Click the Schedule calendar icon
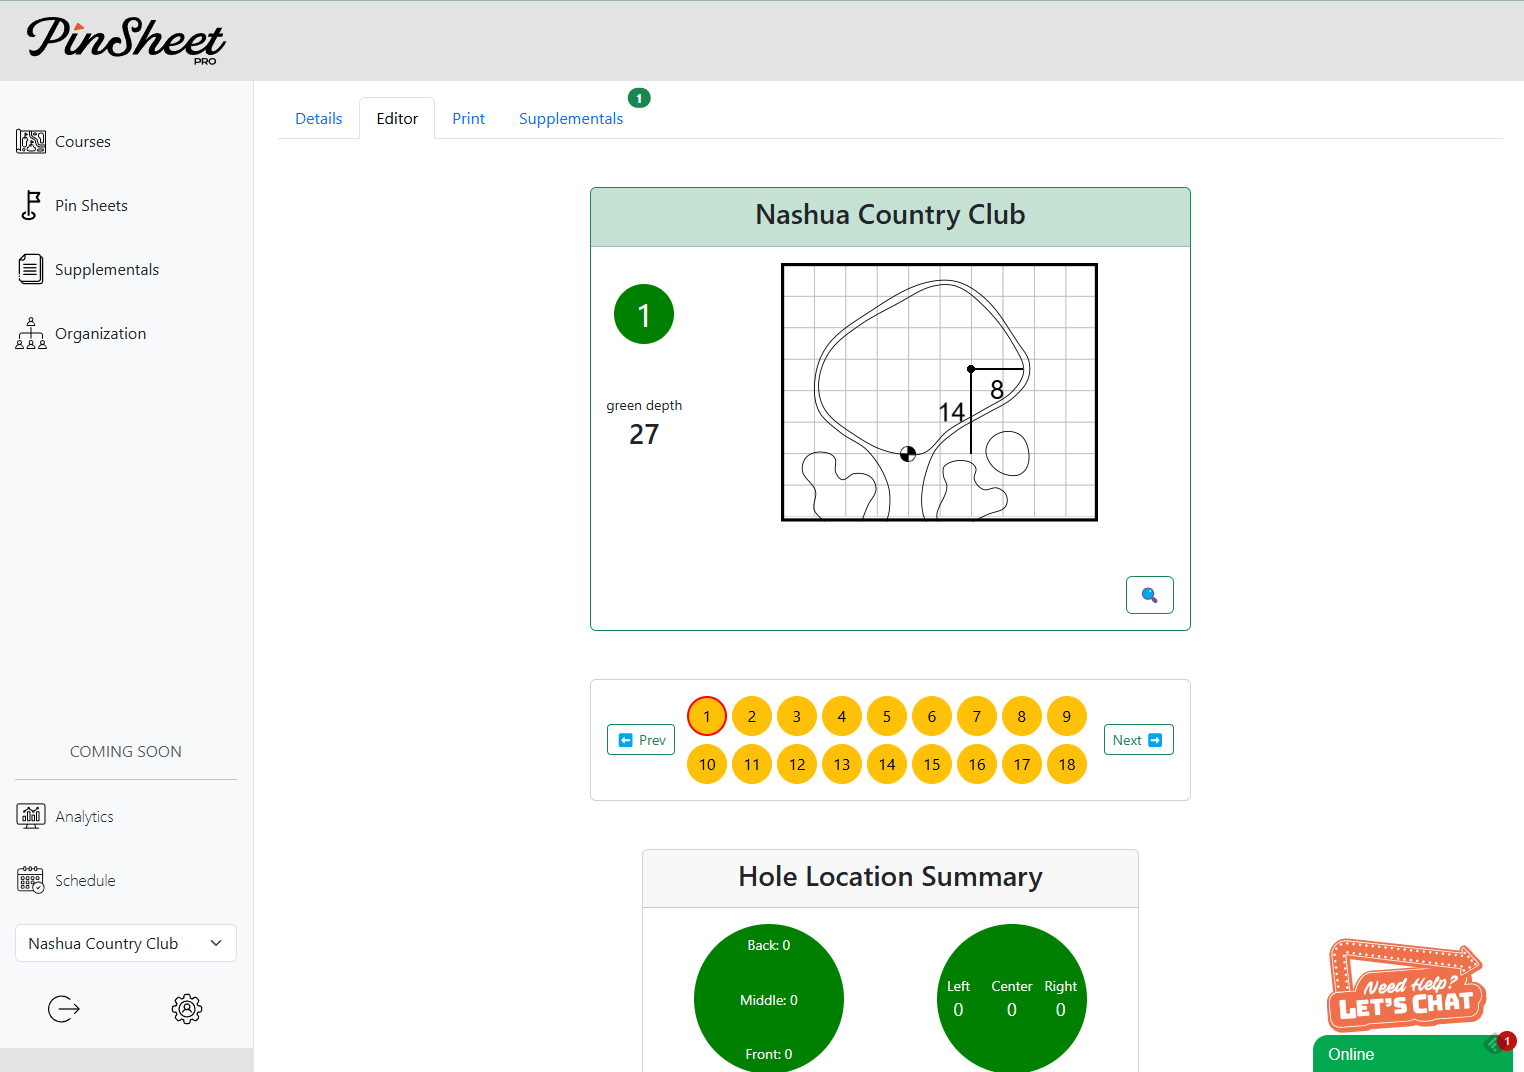This screenshot has width=1524, height=1072. pyautogui.click(x=31, y=880)
